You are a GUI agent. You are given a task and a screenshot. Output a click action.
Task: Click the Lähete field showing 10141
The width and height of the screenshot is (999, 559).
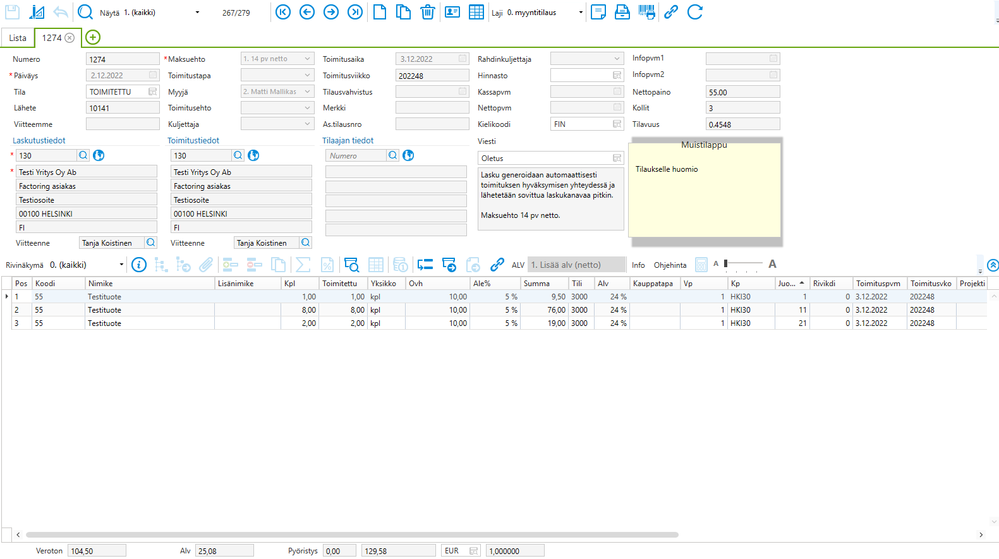pos(122,108)
